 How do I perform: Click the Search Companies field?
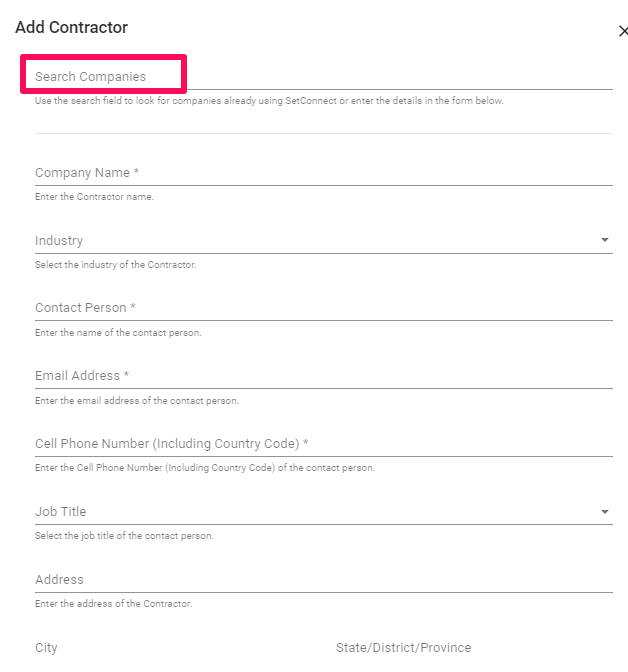[x=324, y=76]
